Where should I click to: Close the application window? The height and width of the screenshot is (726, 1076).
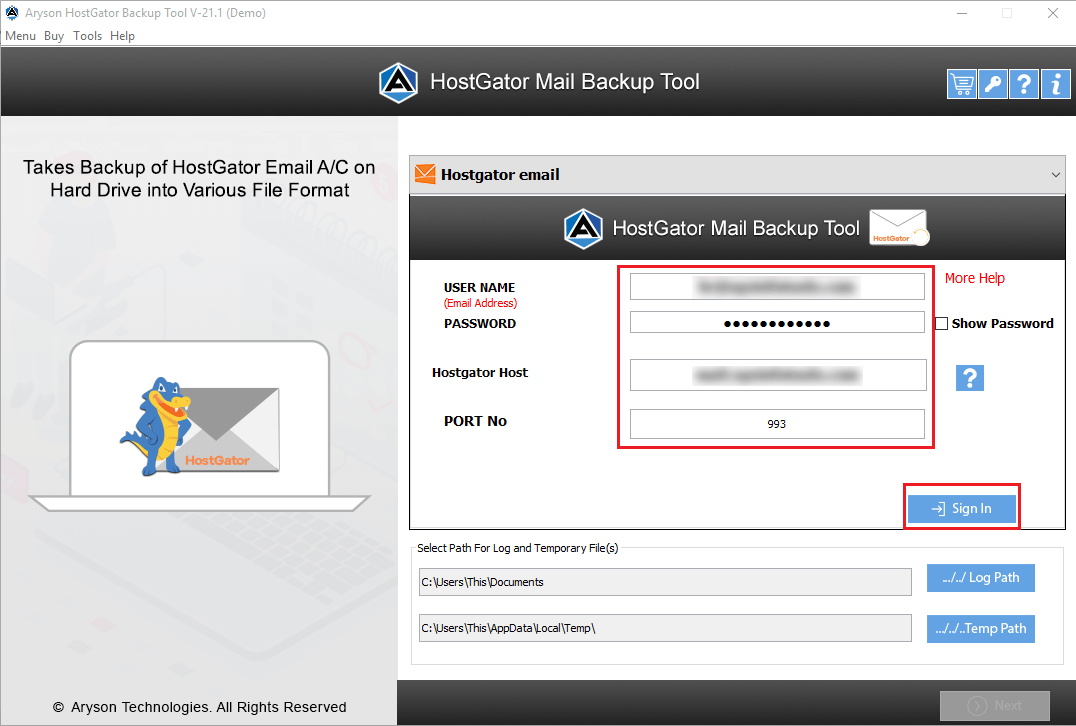(1053, 13)
